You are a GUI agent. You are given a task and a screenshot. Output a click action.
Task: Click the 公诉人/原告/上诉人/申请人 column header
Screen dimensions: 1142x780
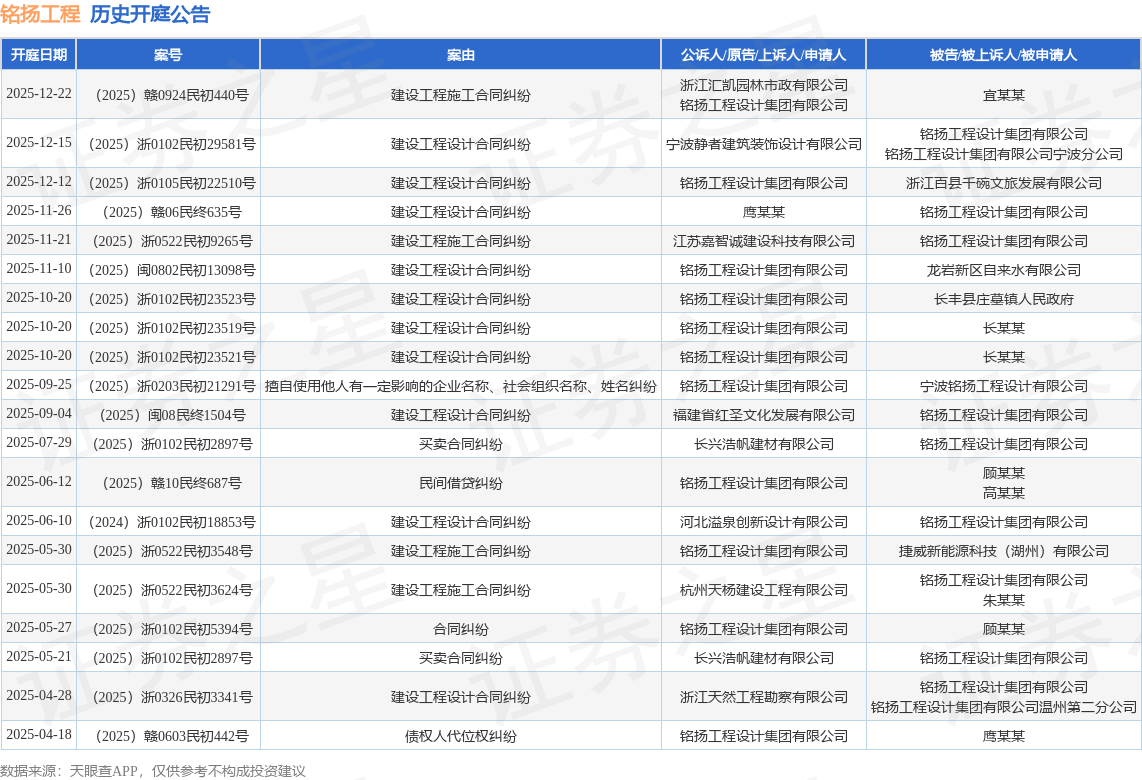click(763, 55)
